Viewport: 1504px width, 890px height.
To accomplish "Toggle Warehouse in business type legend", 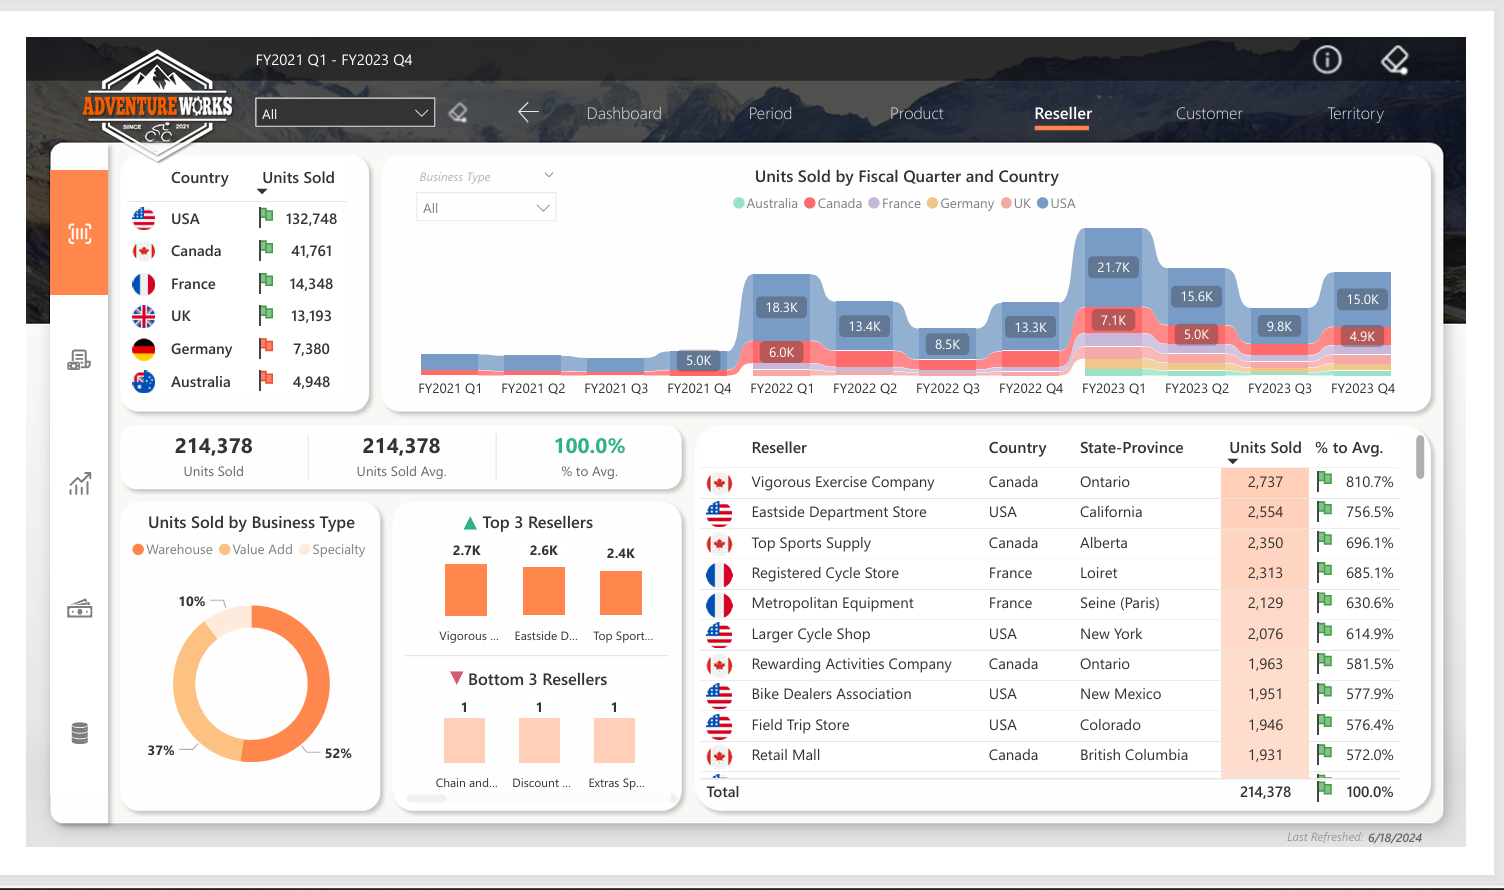I will (x=172, y=549).
